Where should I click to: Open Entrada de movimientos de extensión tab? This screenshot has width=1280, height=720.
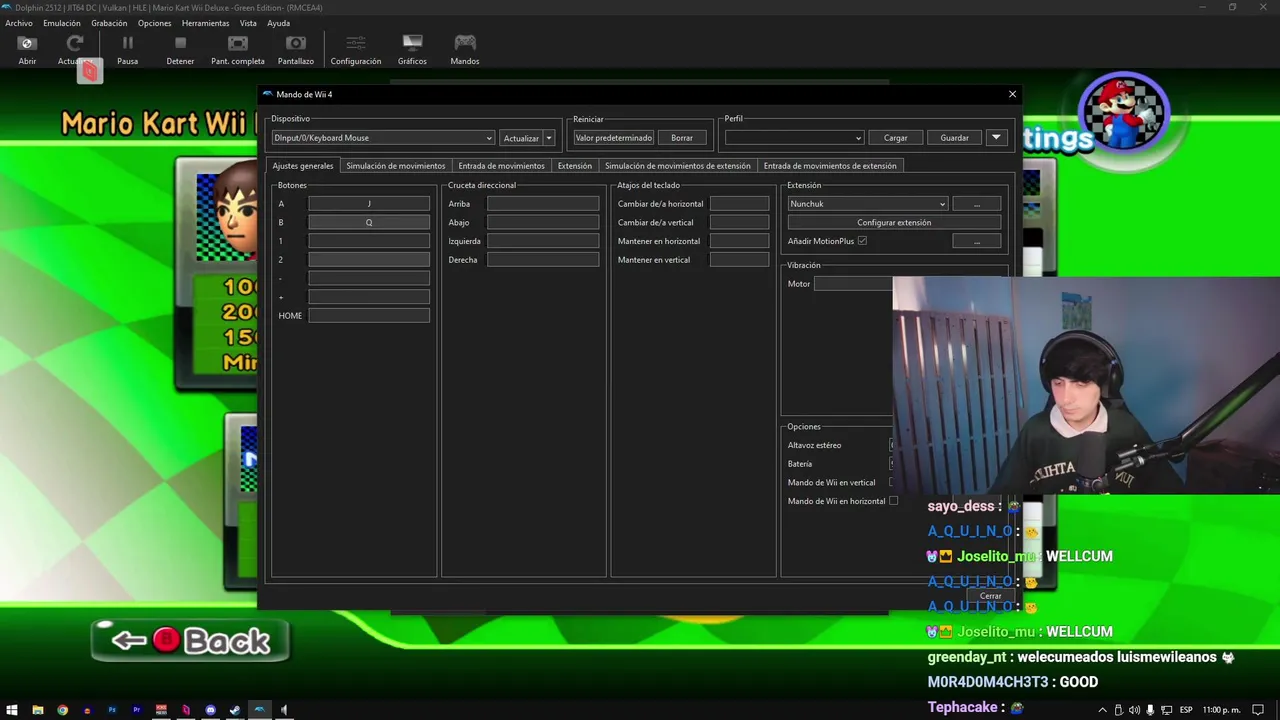pos(830,166)
